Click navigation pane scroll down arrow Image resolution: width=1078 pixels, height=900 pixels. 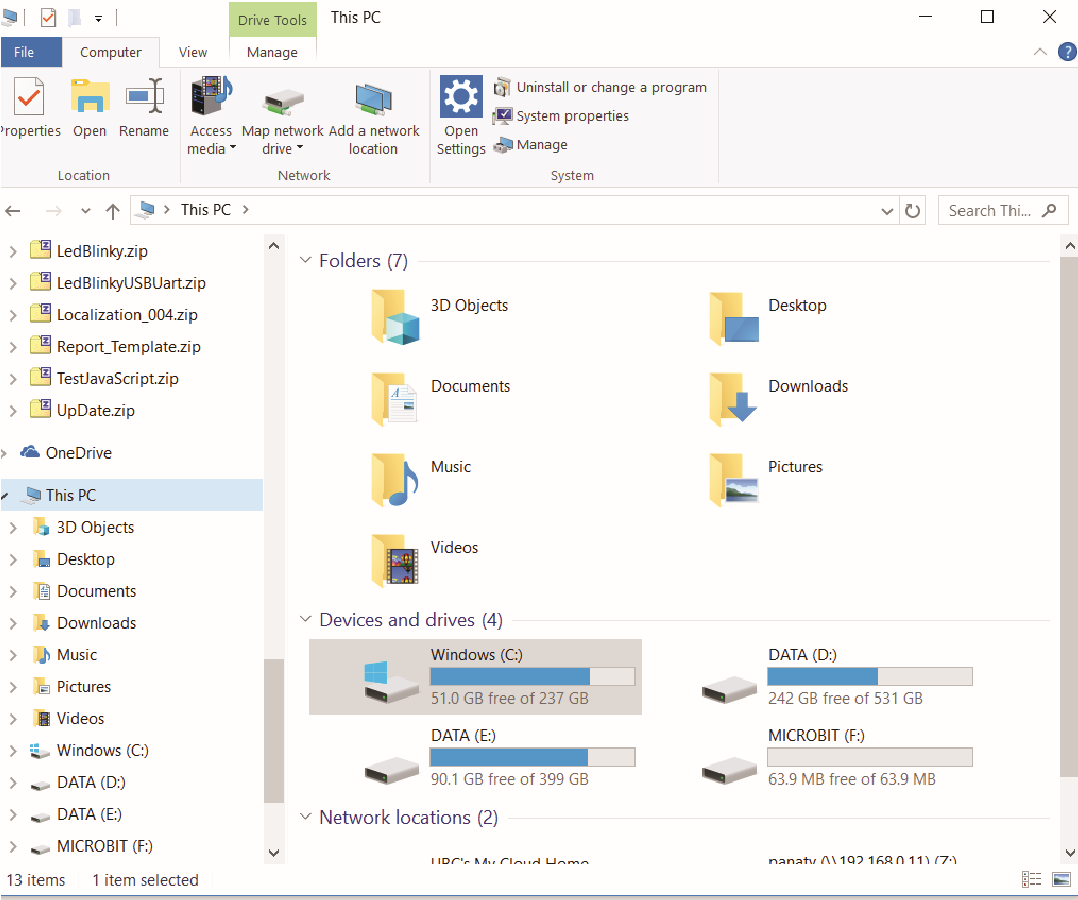click(x=274, y=853)
